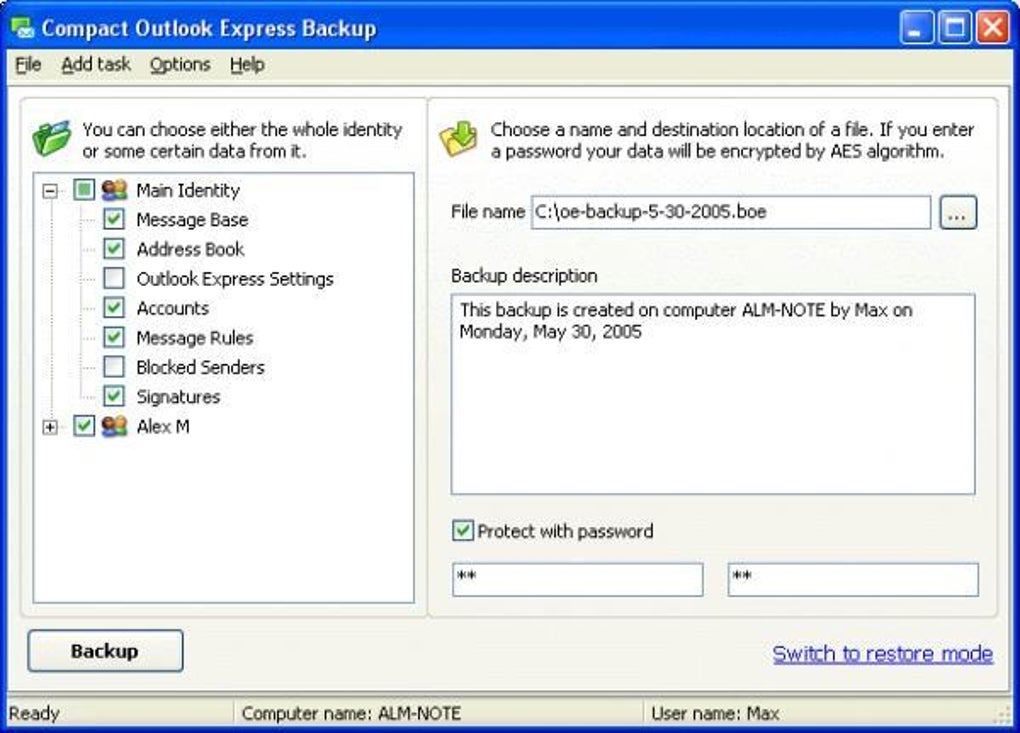Uncheck the Address Book checkbox
This screenshot has width=1020, height=733.
(x=114, y=248)
